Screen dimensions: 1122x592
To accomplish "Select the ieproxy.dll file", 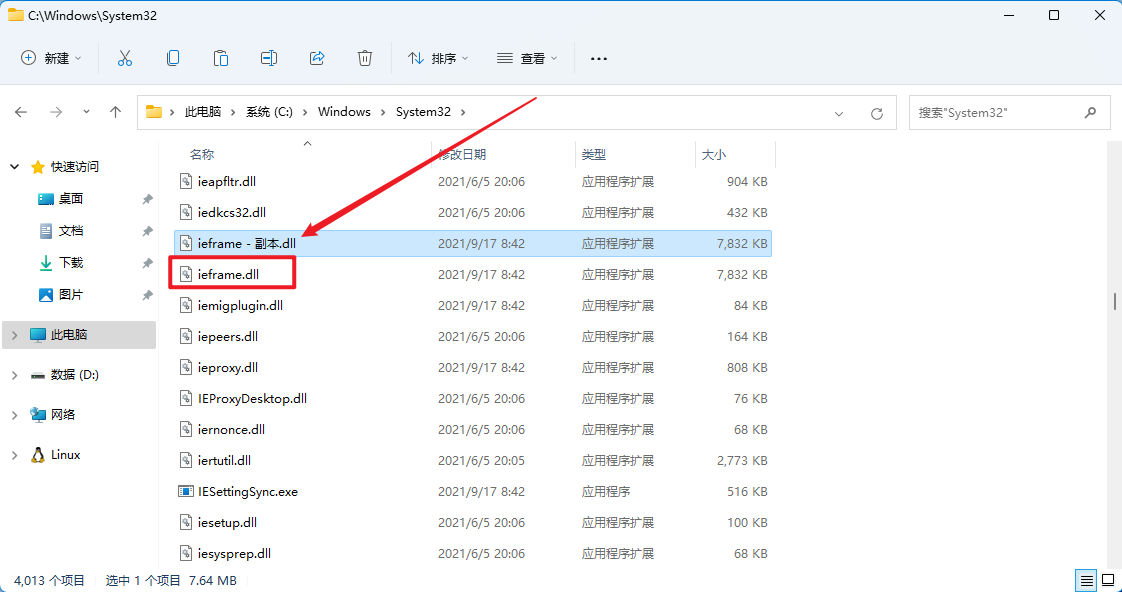I will tap(473, 367).
